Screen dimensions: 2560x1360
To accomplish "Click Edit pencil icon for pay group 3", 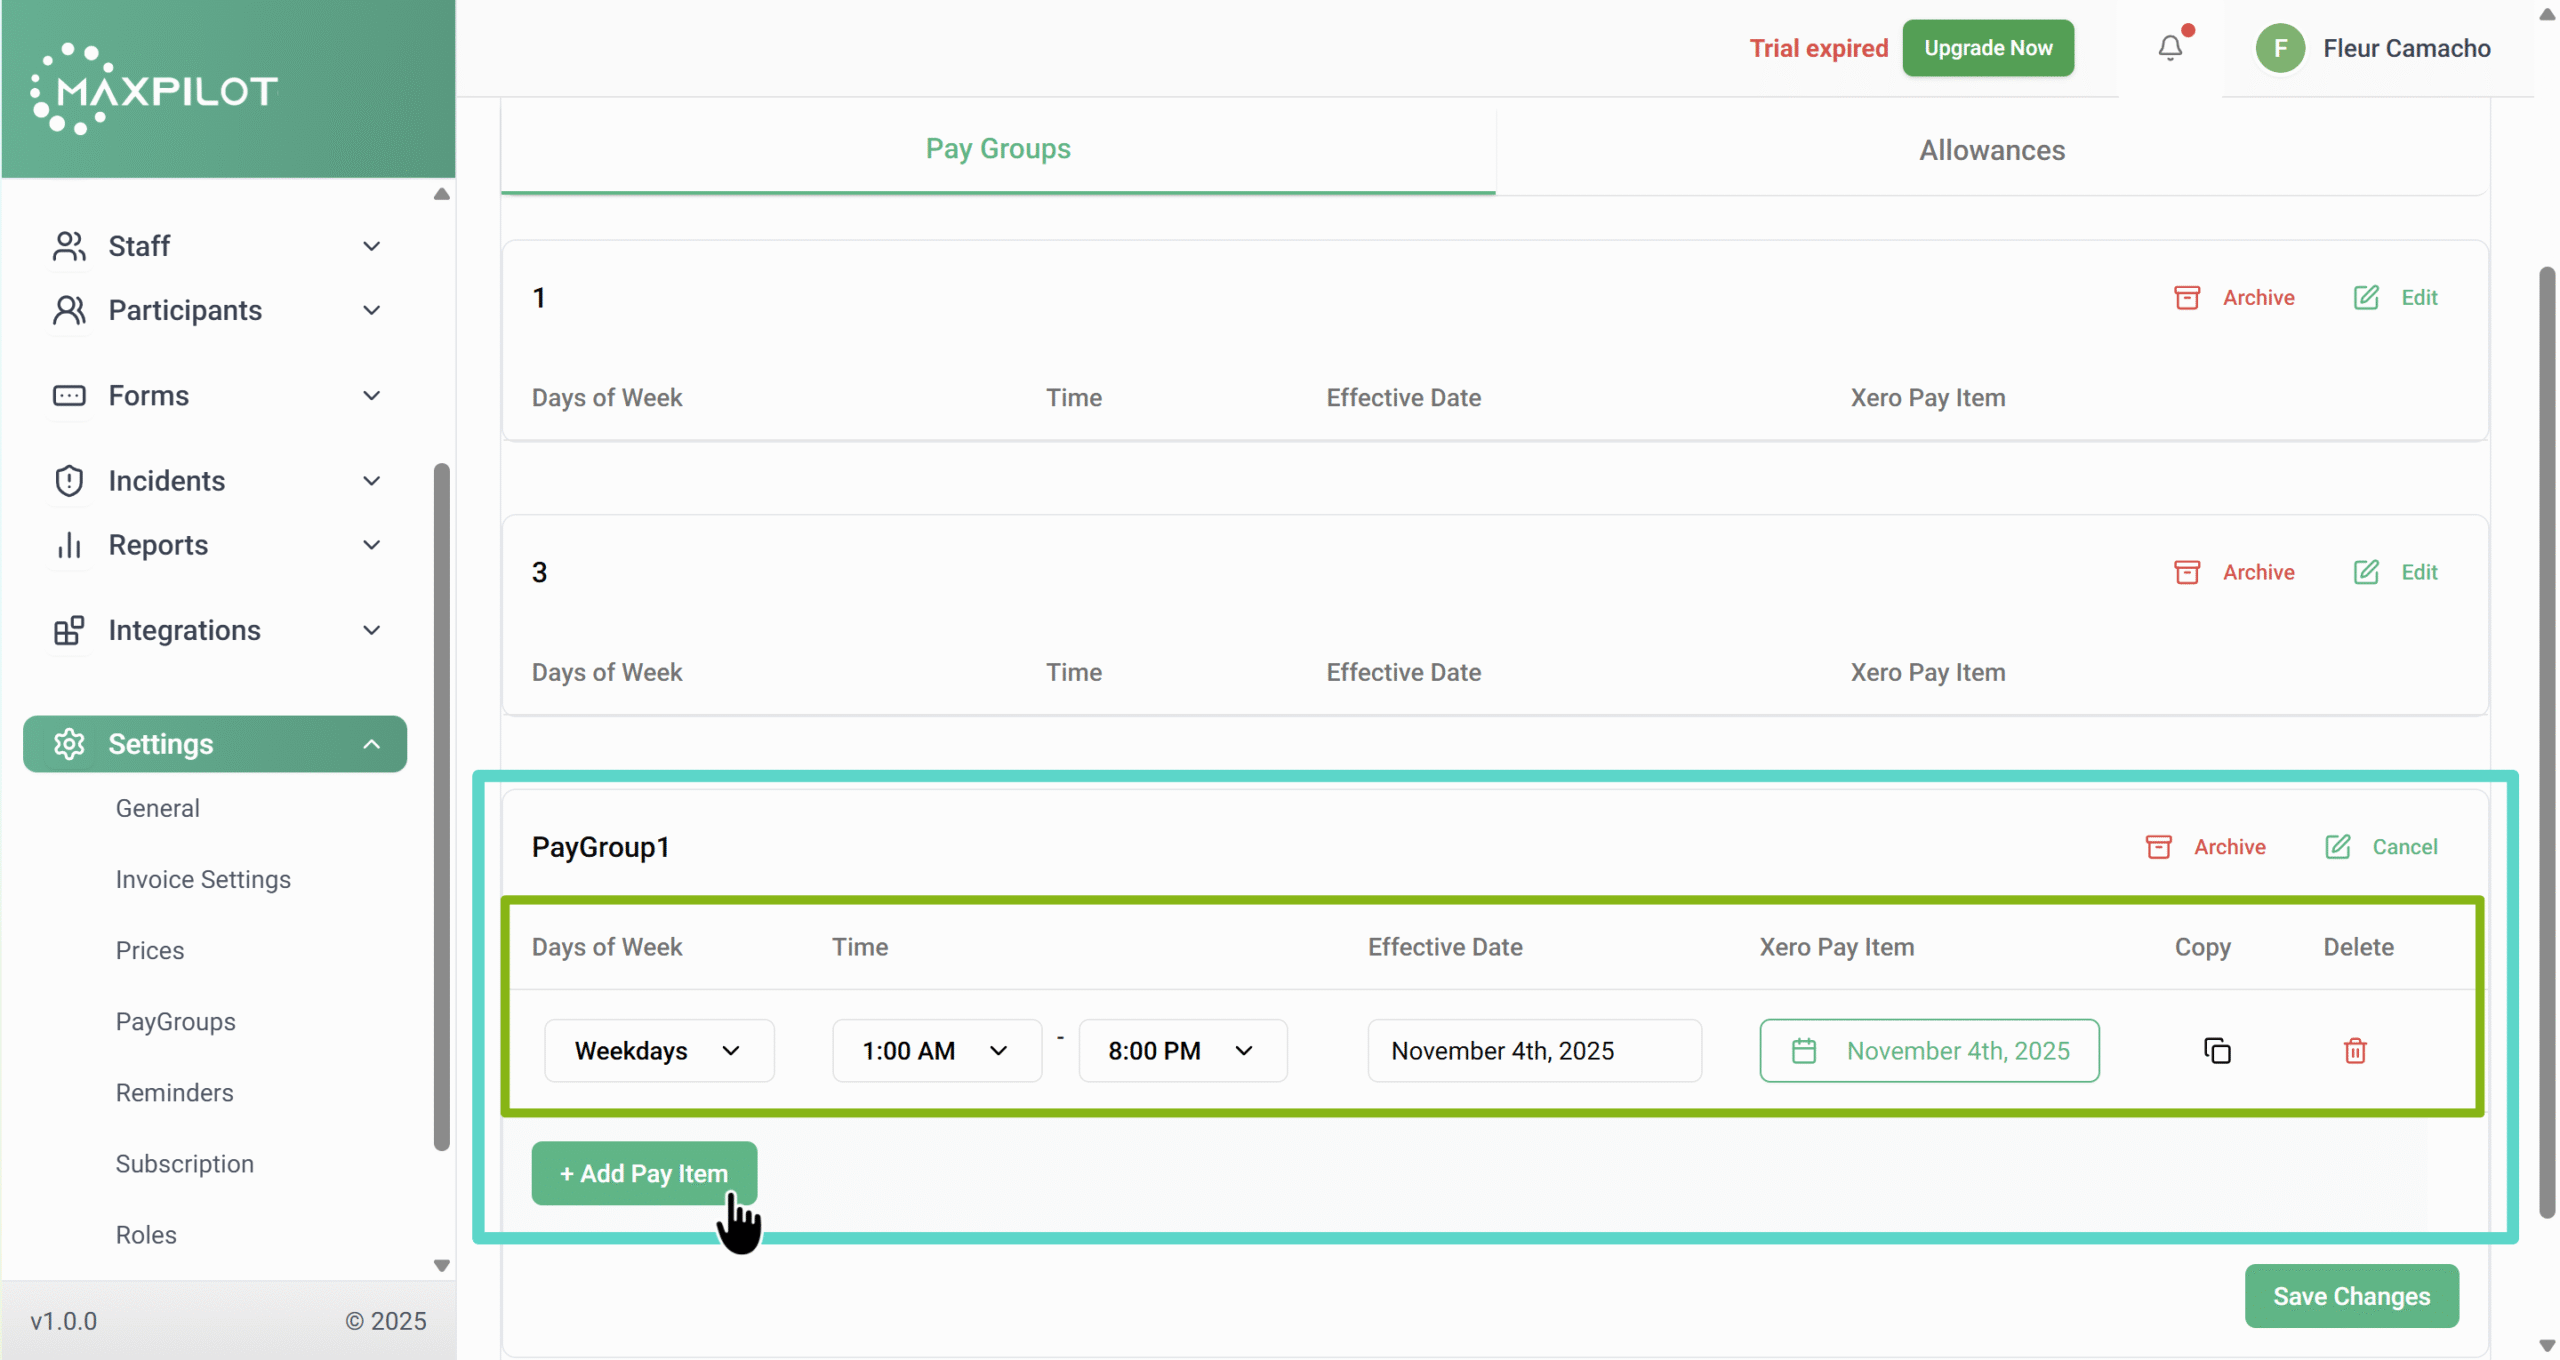I will [2365, 572].
